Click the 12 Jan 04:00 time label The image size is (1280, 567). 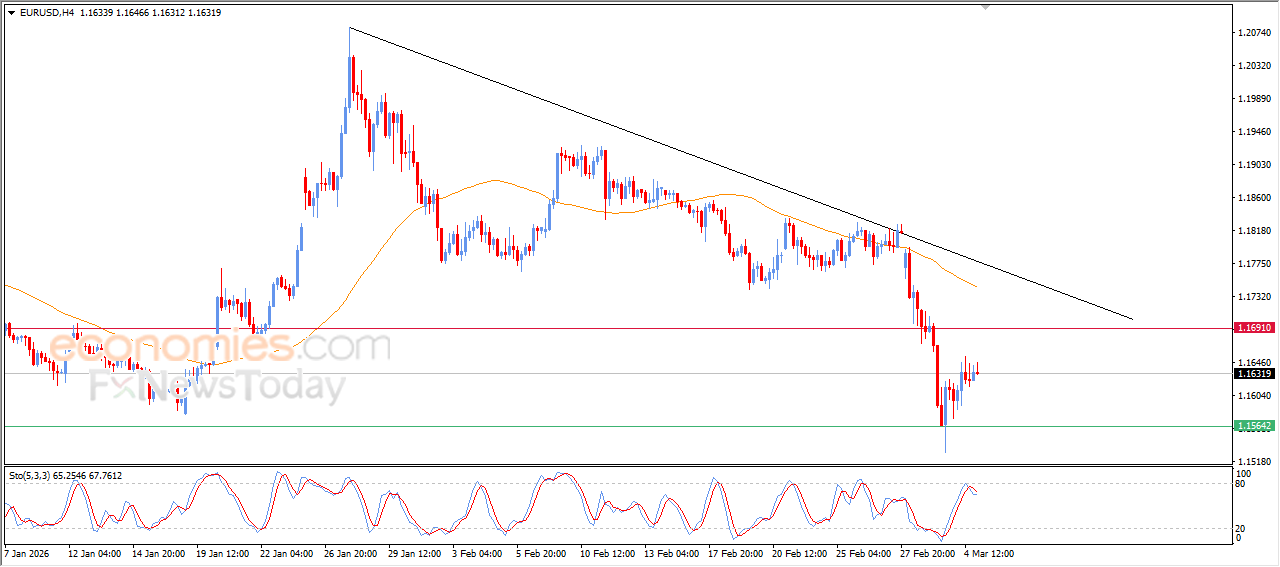point(94,552)
